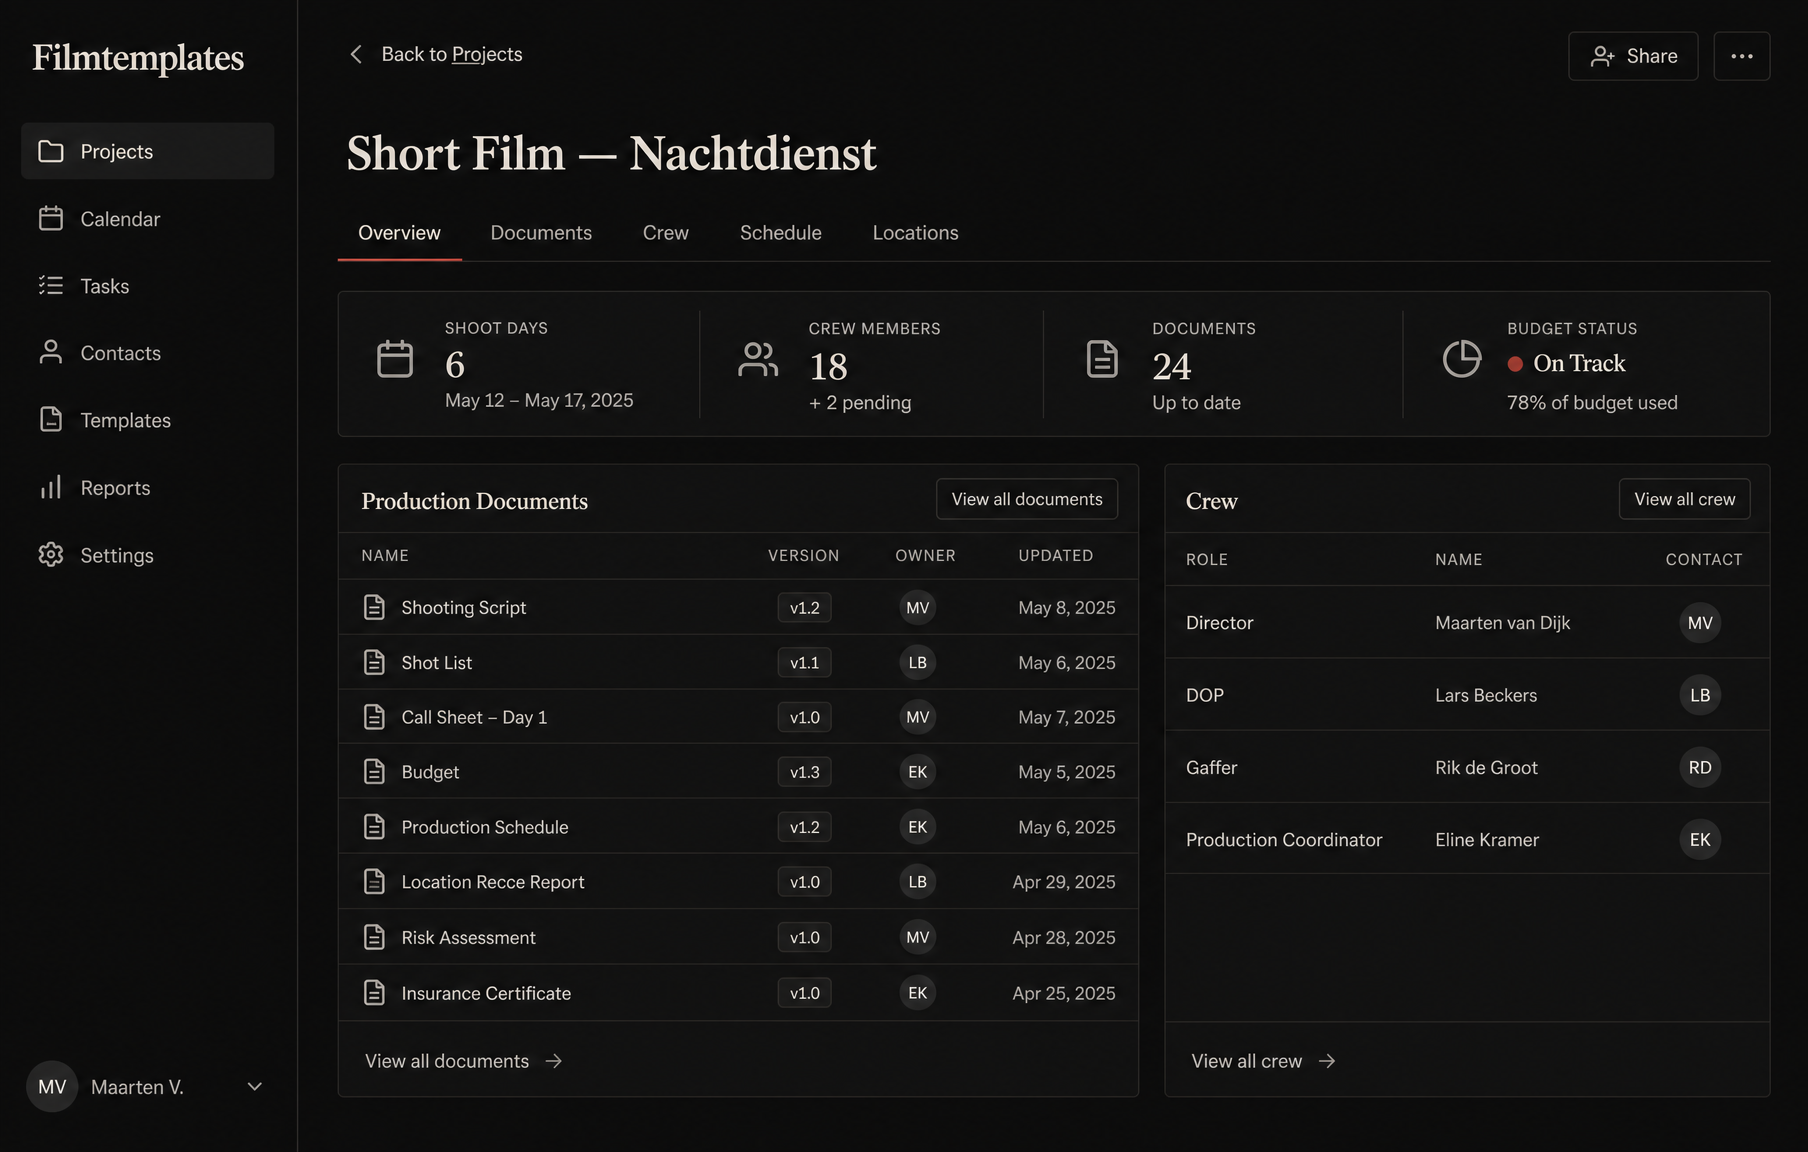The image size is (1808, 1152).
Task: Switch to the Schedule tab
Action: [781, 233]
